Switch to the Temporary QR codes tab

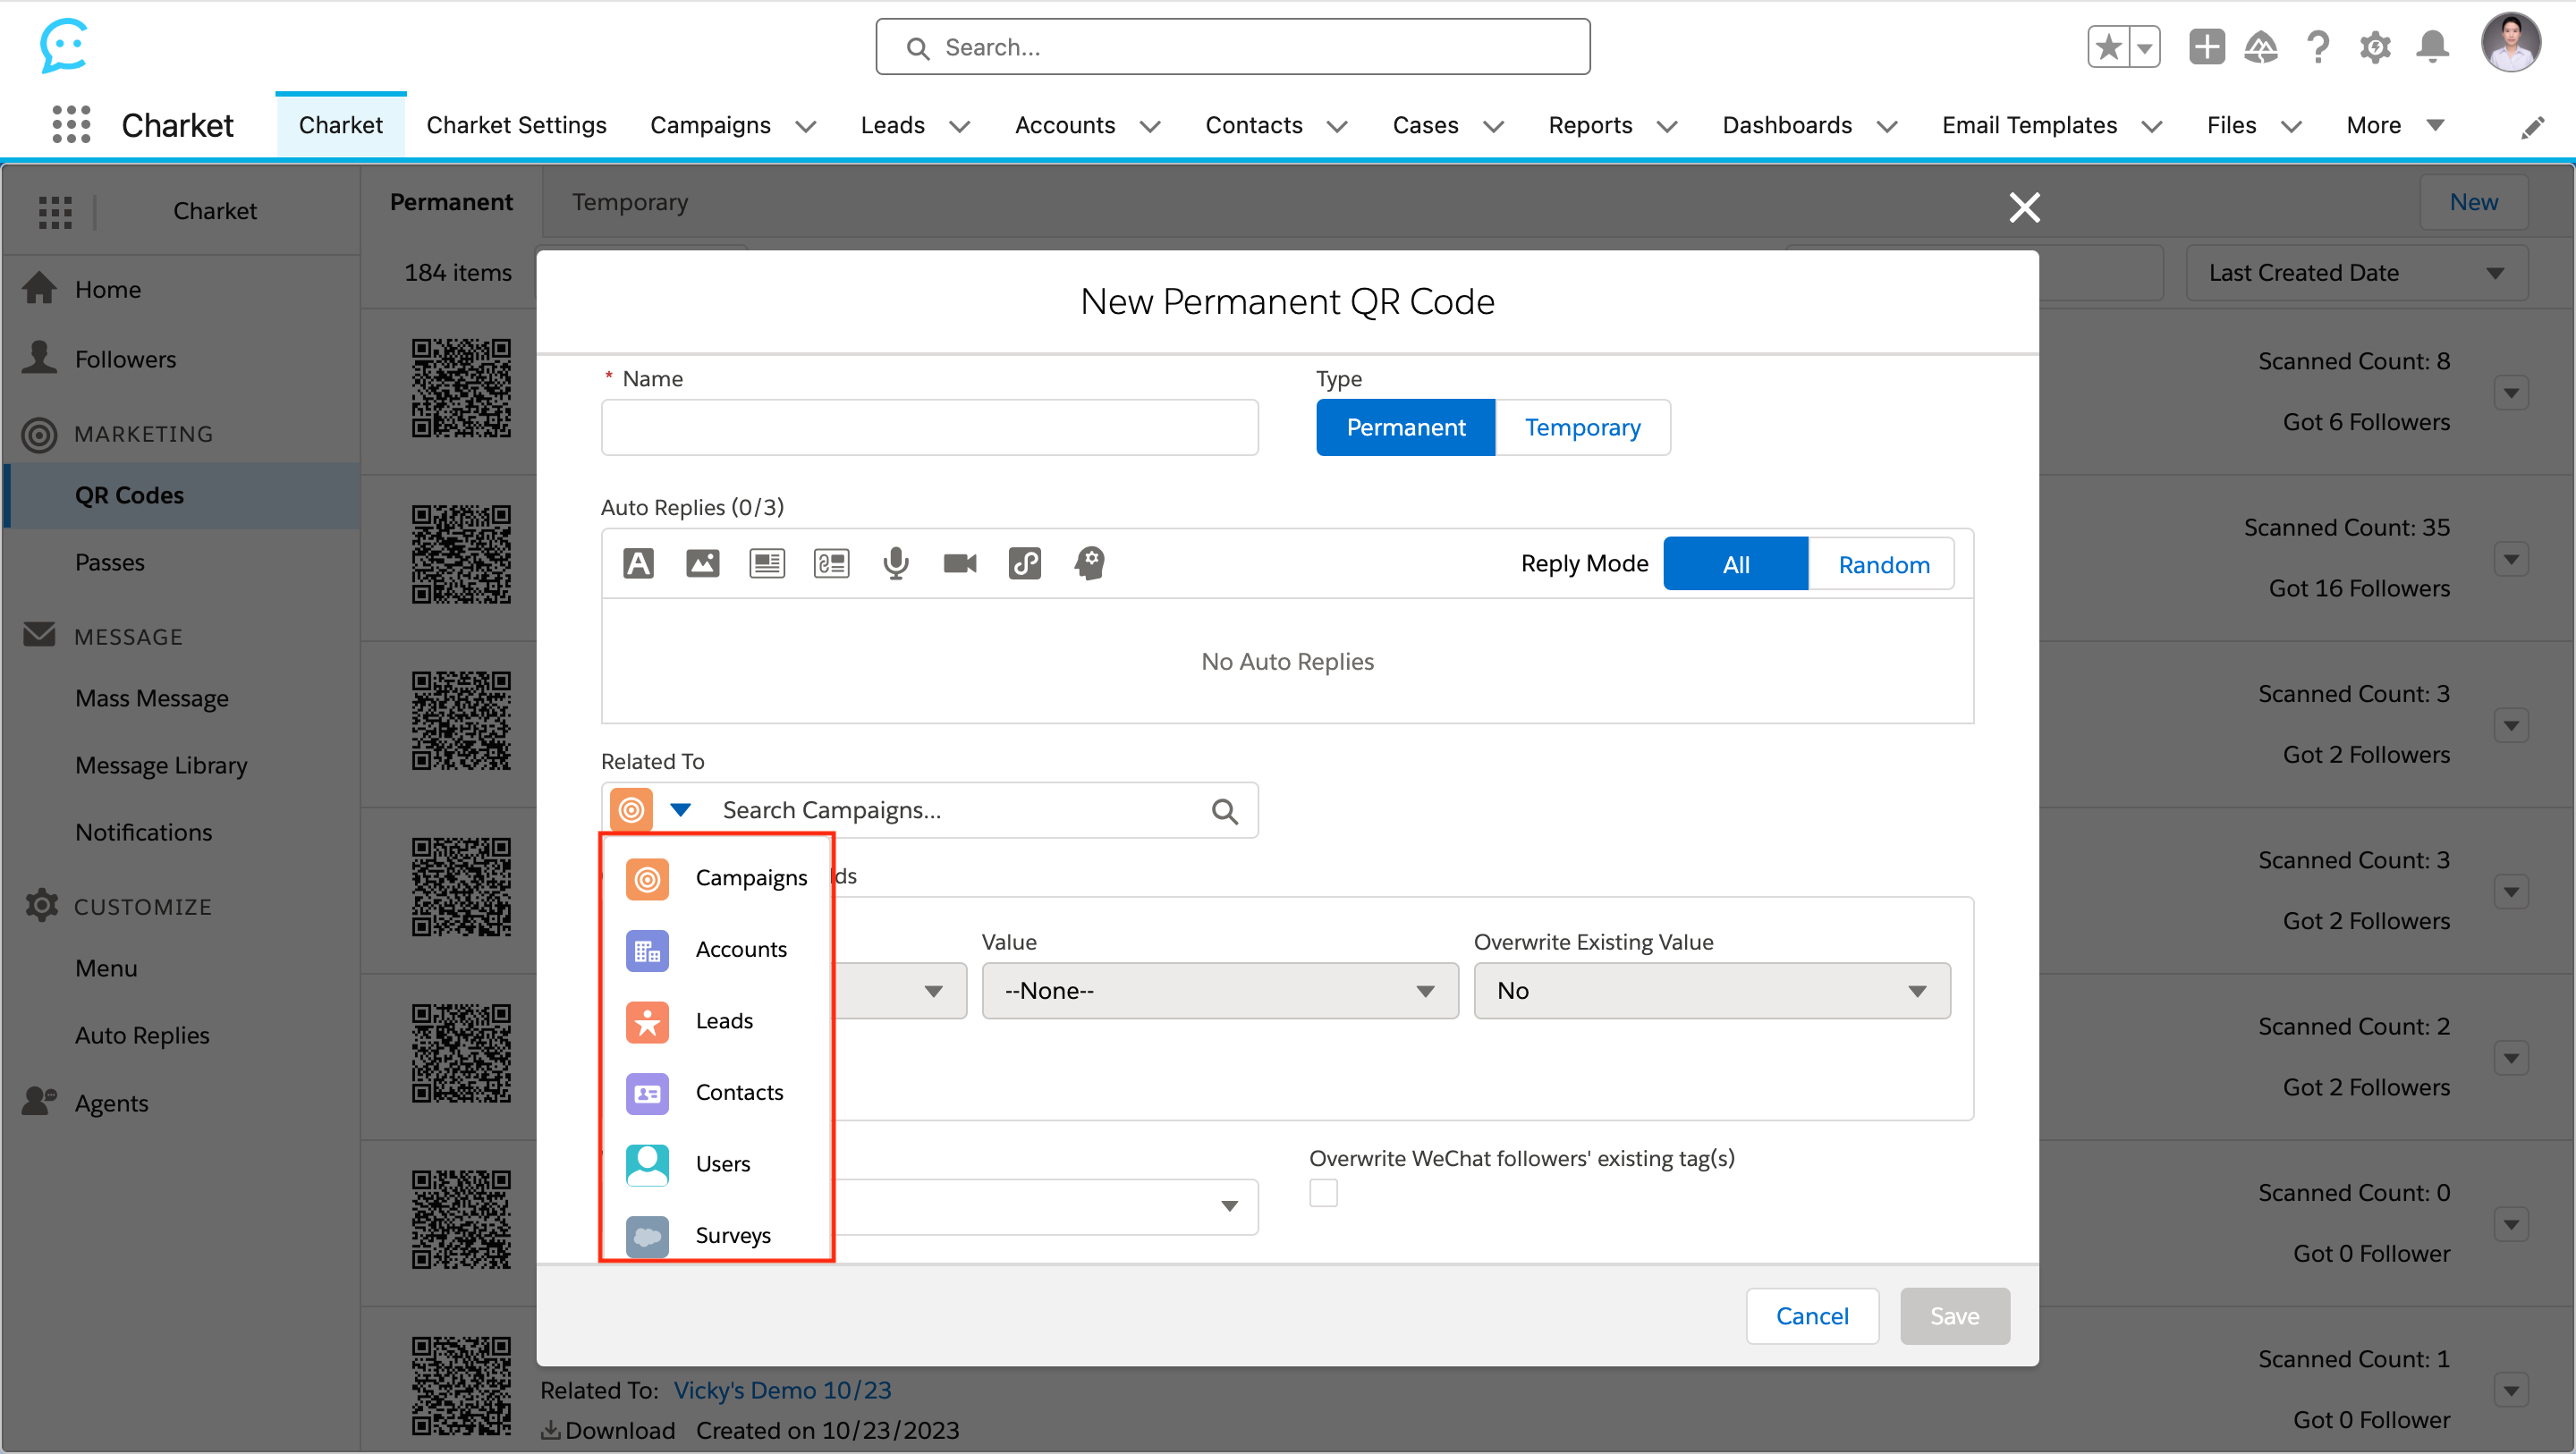point(630,203)
